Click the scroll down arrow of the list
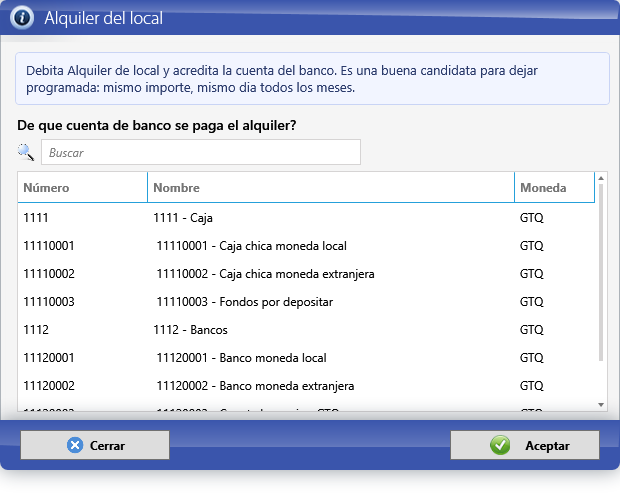The width and height of the screenshot is (620, 493). (601, 404)
